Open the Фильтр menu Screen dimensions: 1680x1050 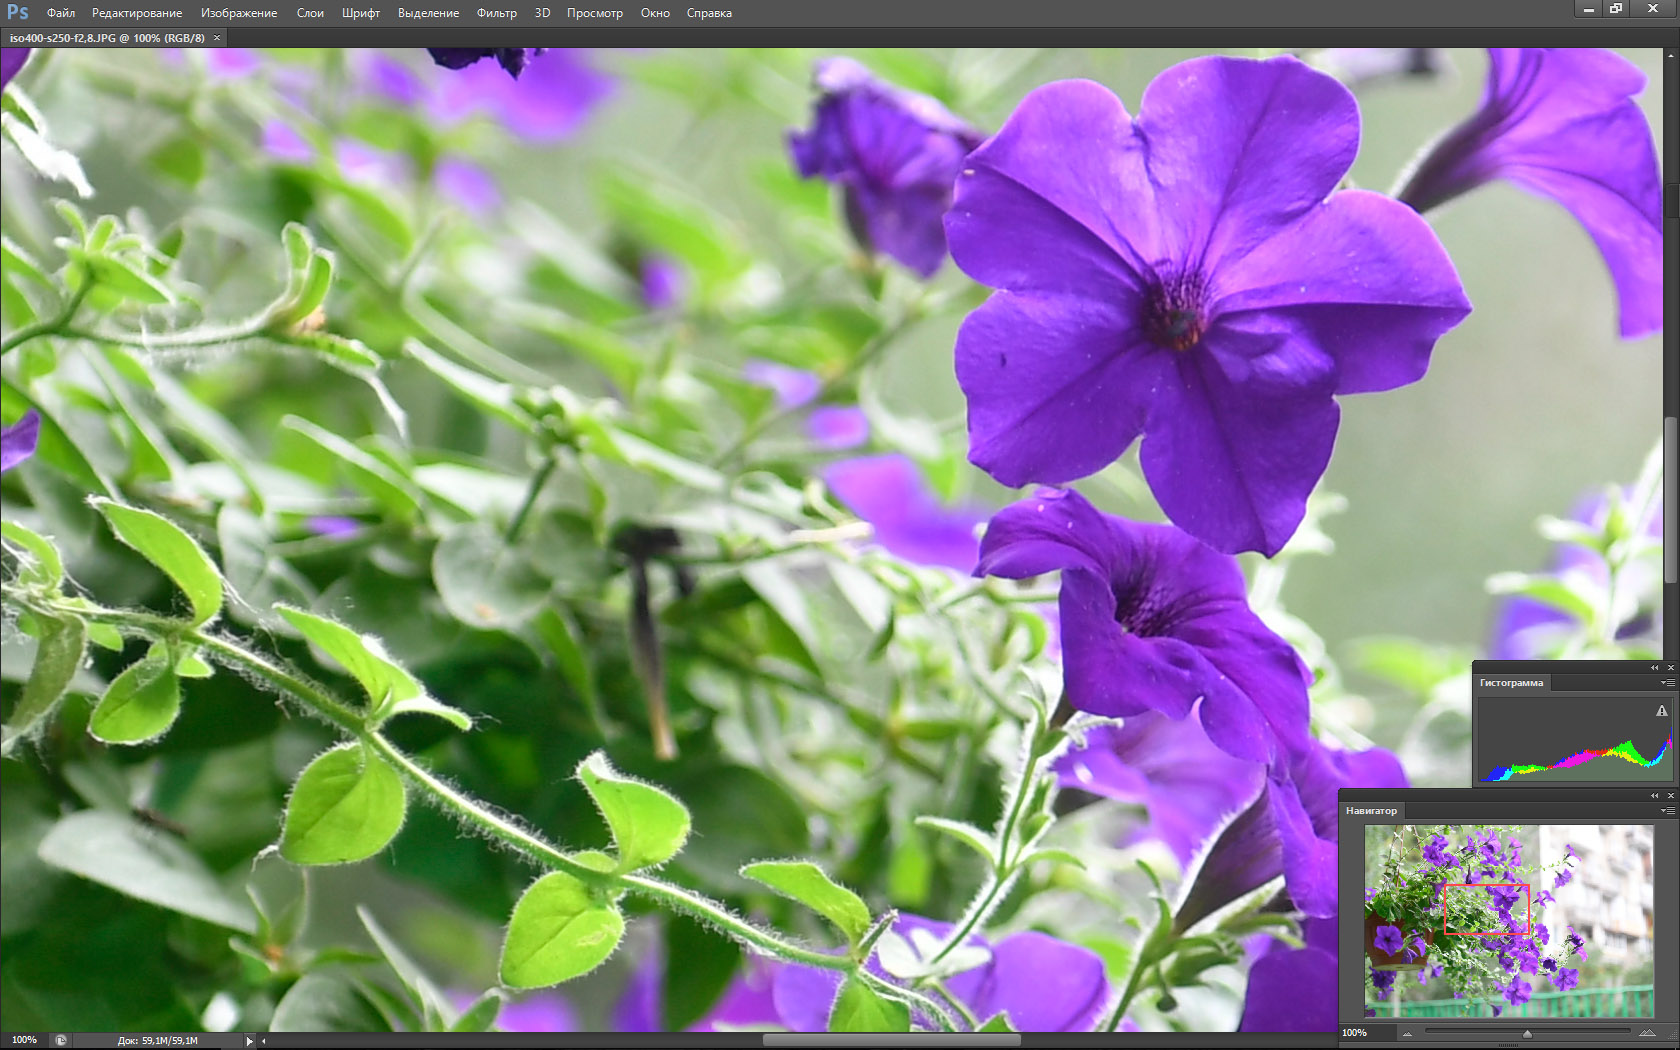click(x=497, y=13)
